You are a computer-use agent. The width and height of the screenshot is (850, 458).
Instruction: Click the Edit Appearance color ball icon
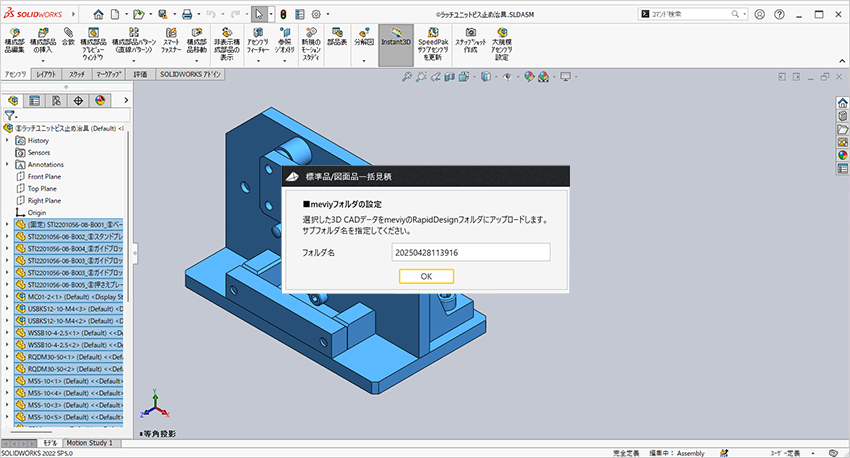click(x=529, y=77)
